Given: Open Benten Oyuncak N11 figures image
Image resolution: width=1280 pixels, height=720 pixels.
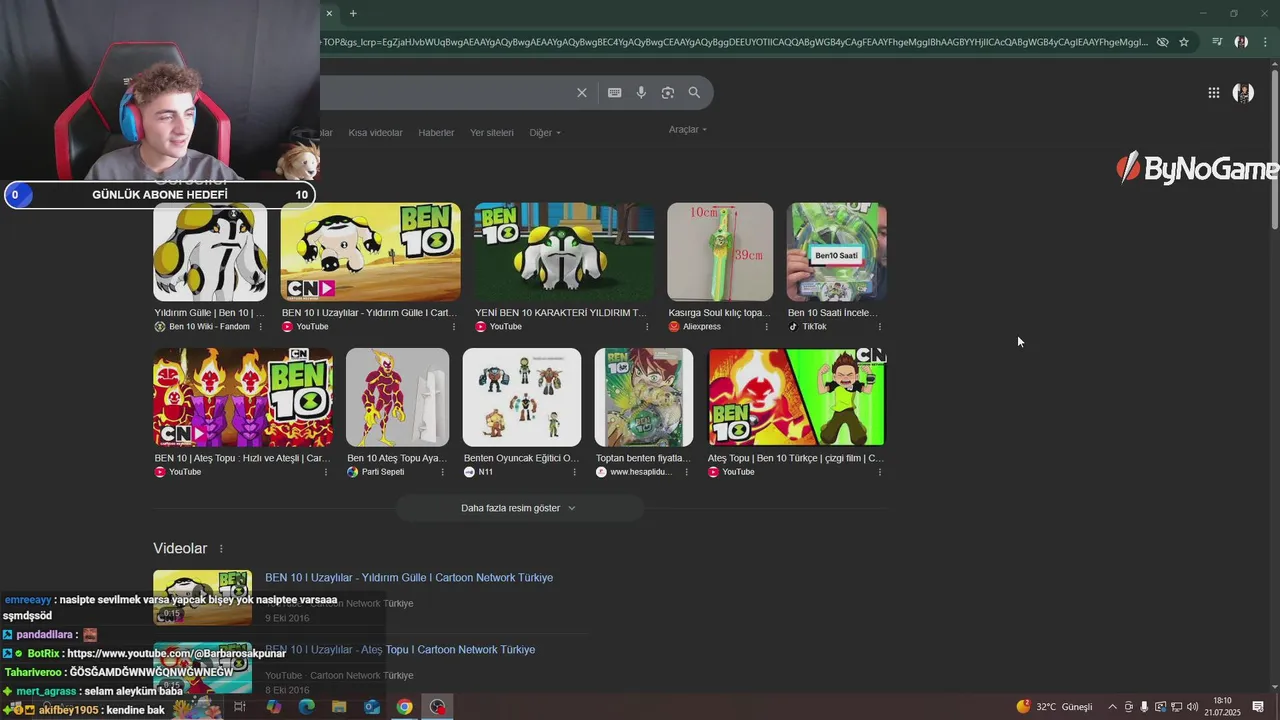Looking at the screenshot, I should click(522, 397).
